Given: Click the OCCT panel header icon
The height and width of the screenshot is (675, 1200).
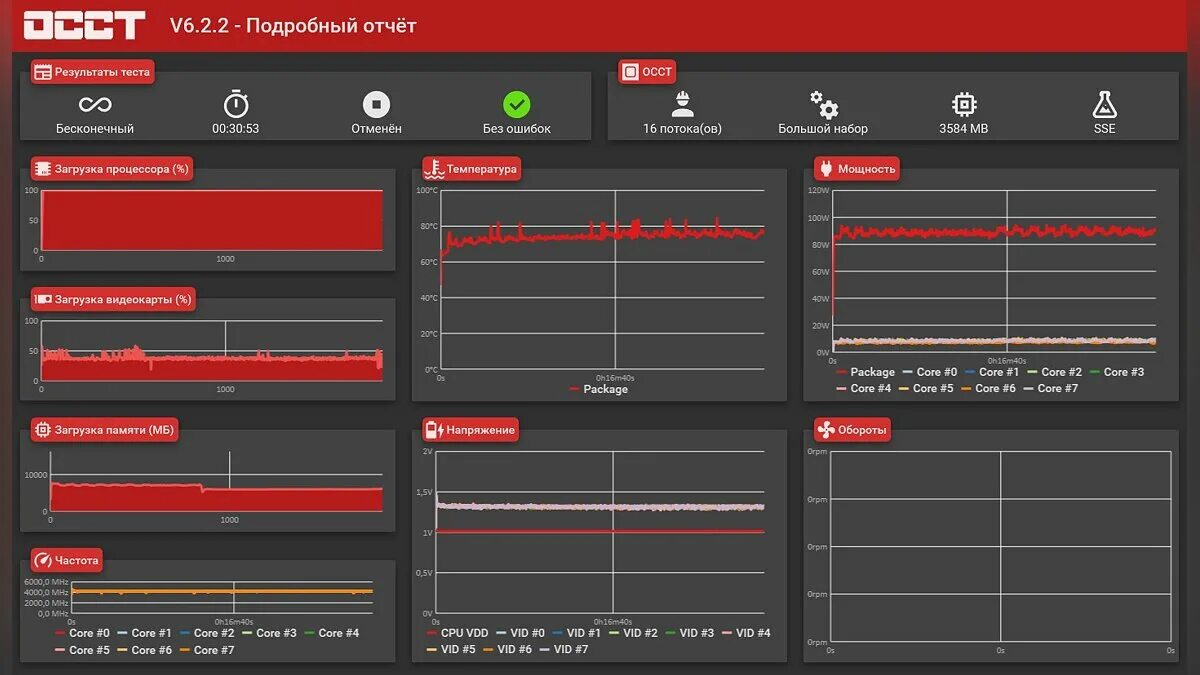Looking at the screenshot, I should [630, 72].
